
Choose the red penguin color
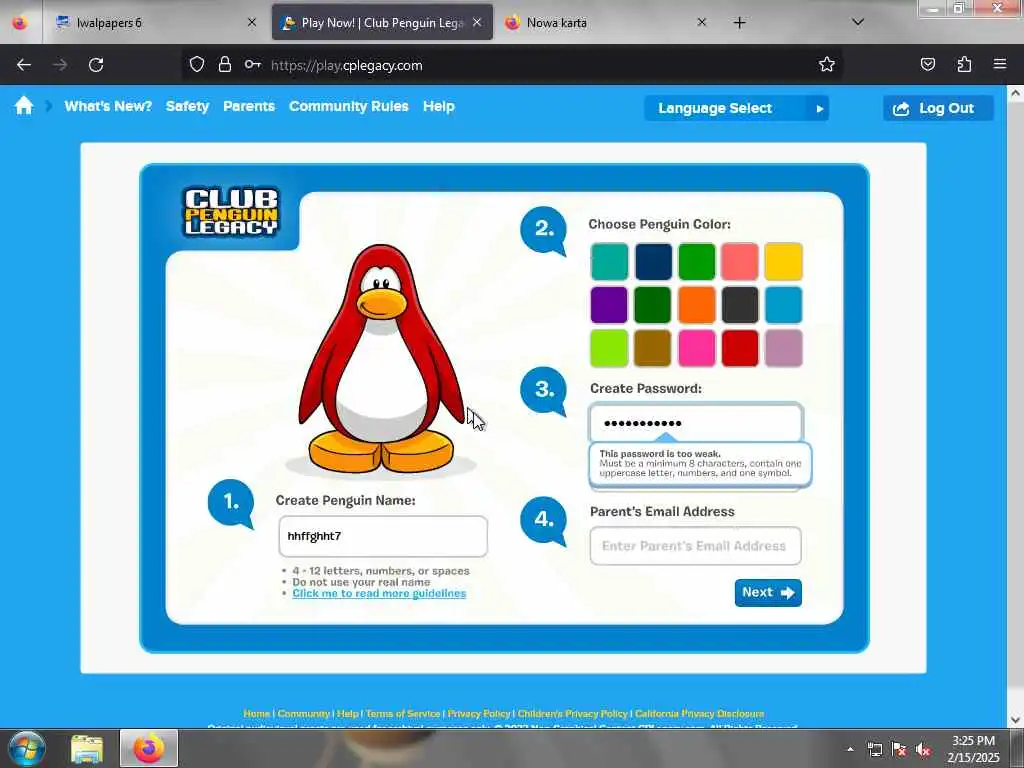pyautogui.click(x=740, y=348)
